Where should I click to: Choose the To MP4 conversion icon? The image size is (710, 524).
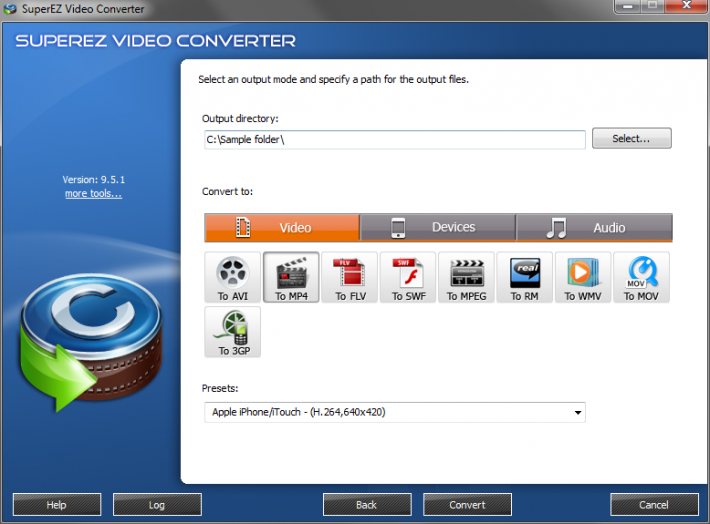(x=291, y=277)
